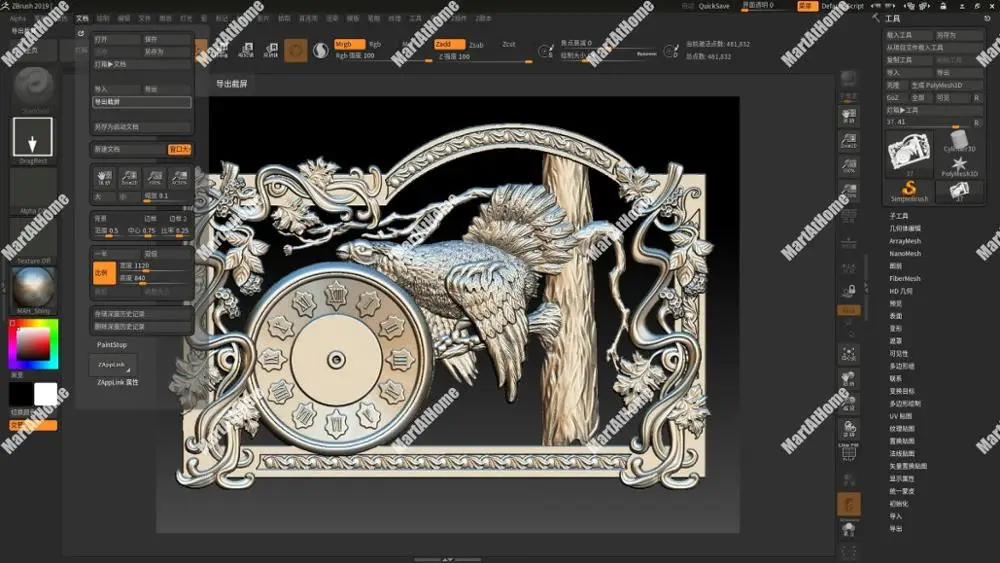The image size is (1000, 563).
Task: Click the DragRect stroke icon
Action: click(x=32, y=136)
